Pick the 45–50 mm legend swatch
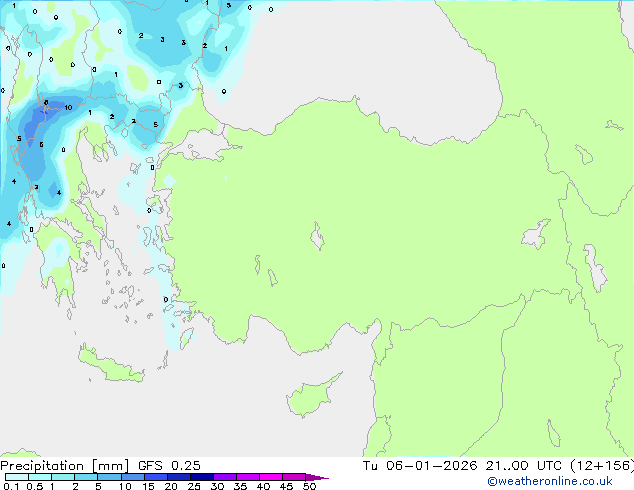Viewport: 634px width, 490px height. pos(294,477)
